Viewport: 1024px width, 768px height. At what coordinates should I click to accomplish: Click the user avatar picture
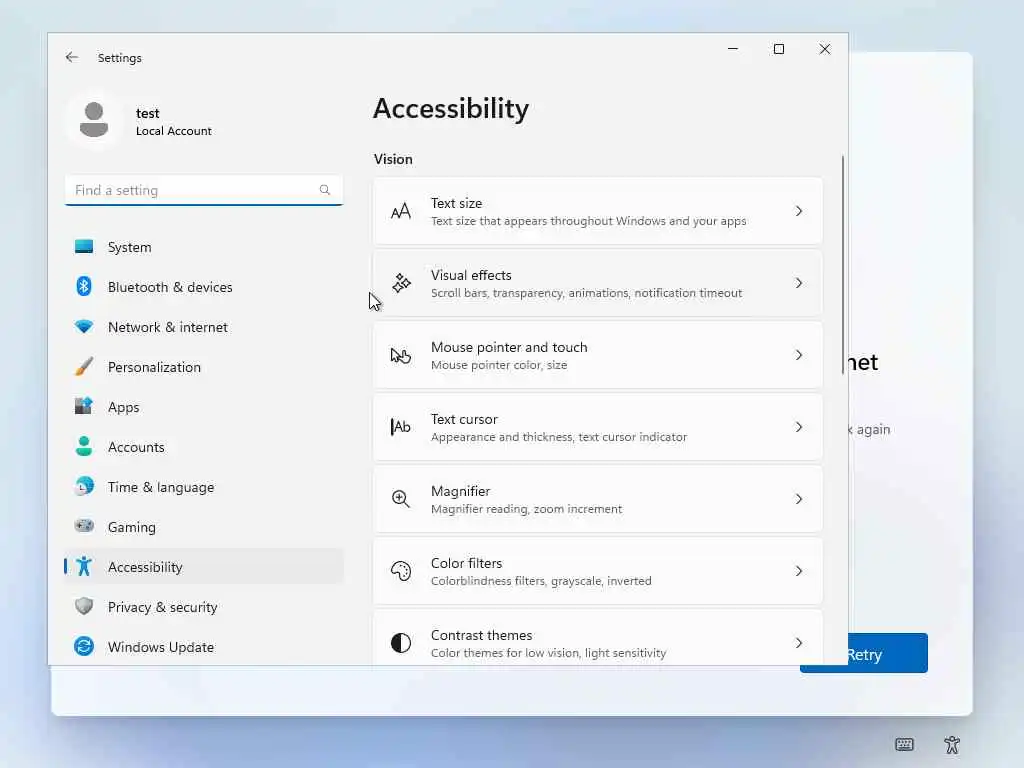click(94, 121)
